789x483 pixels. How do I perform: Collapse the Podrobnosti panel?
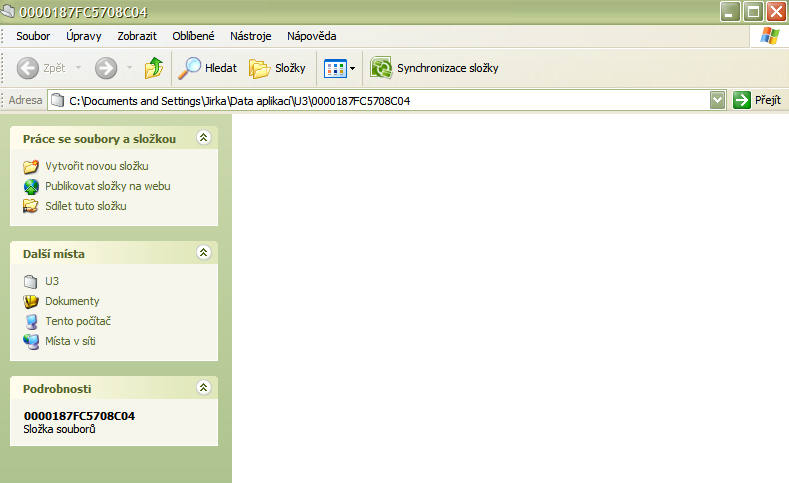203,387
